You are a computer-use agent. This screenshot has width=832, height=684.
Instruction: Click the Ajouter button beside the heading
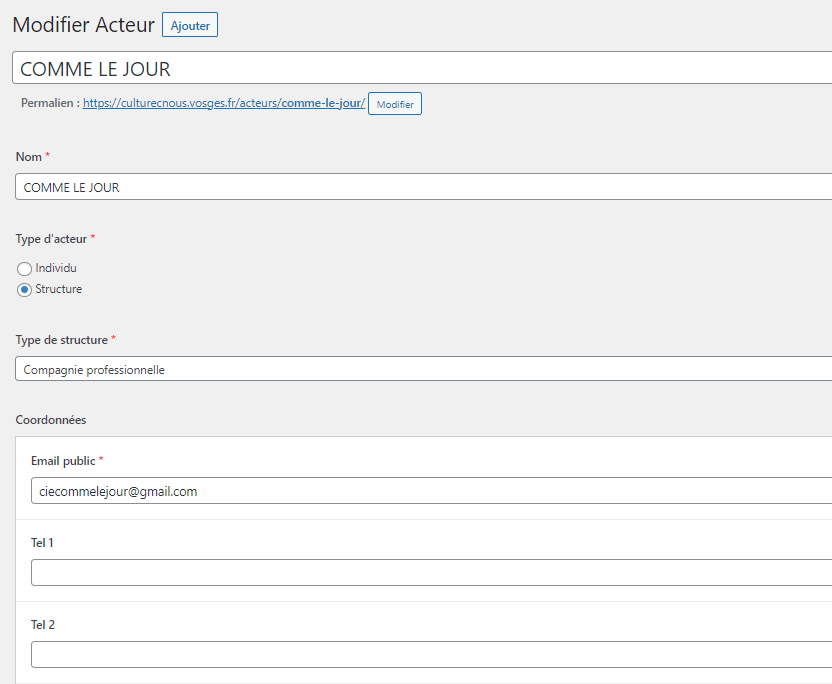tap(190, 25)
